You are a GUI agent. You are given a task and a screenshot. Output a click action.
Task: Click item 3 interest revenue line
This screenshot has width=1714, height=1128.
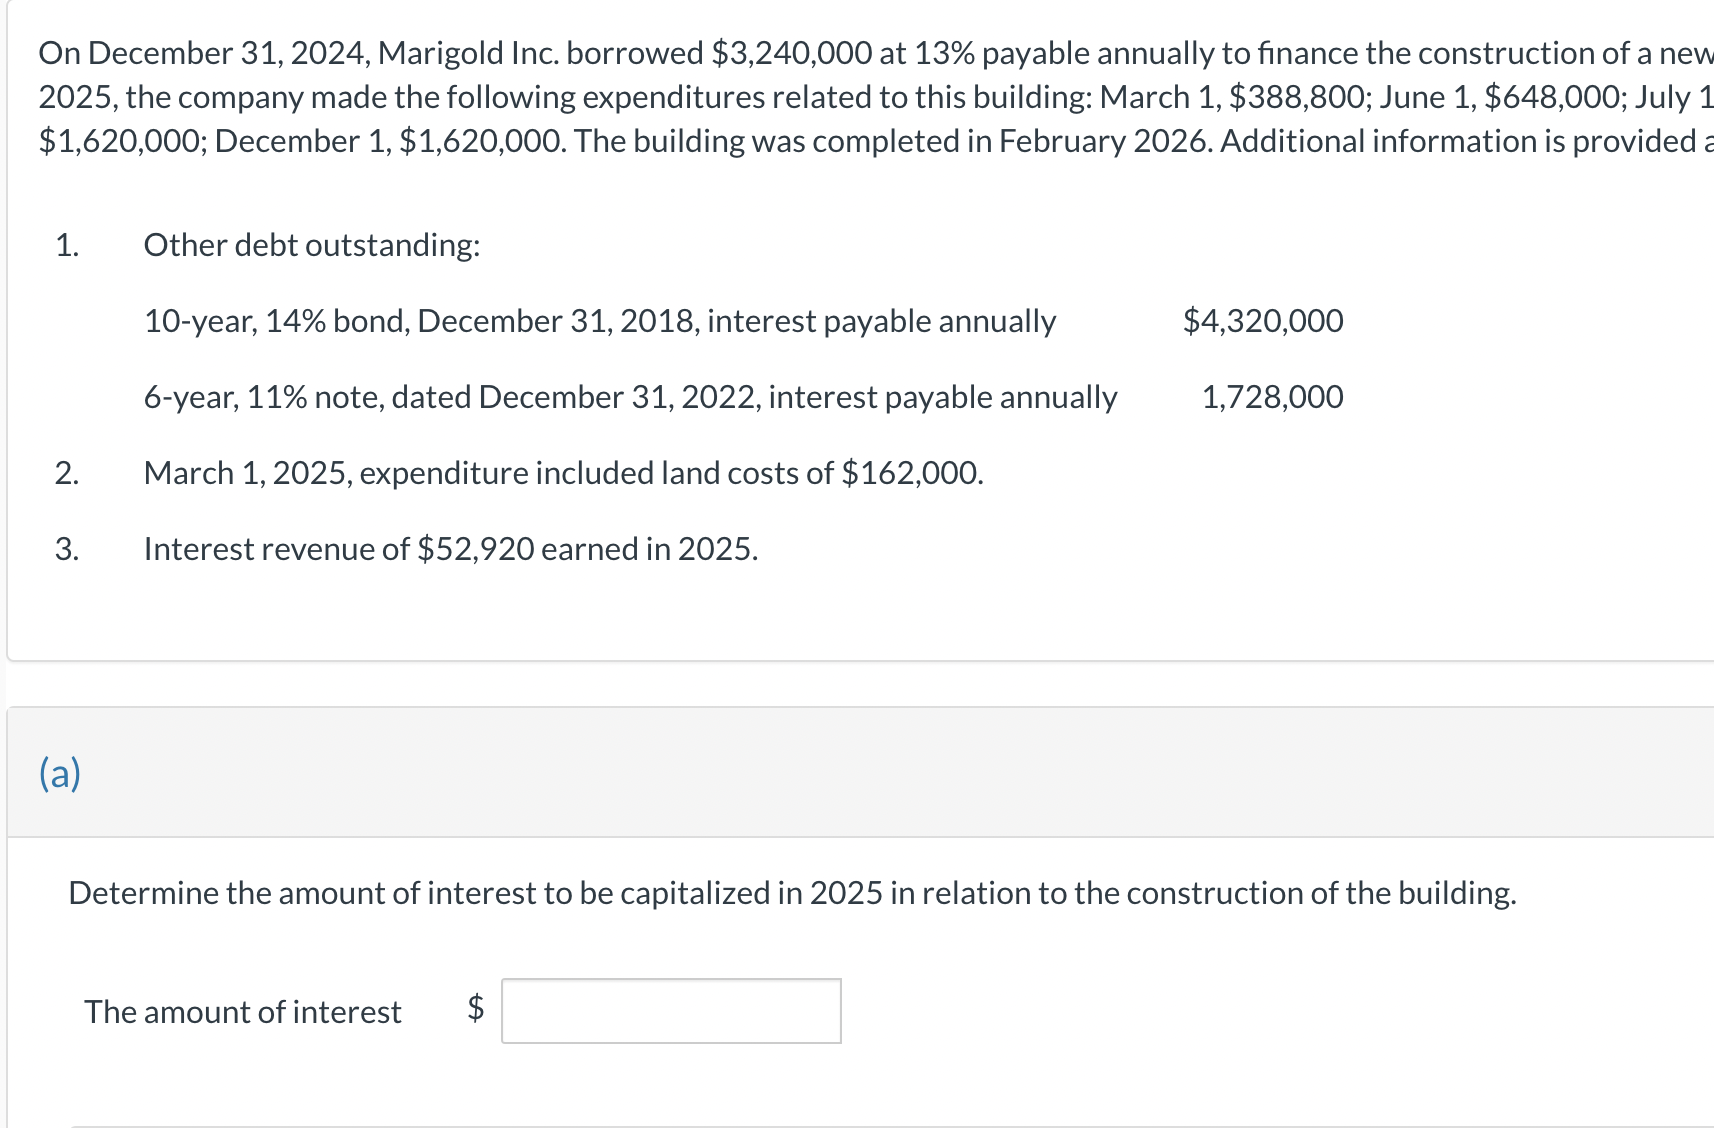click(x=450, y=548)
